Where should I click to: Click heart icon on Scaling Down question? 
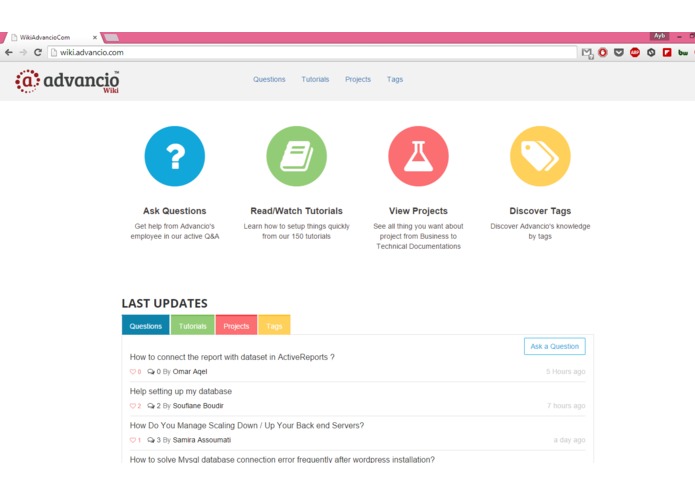click(133, 440)
